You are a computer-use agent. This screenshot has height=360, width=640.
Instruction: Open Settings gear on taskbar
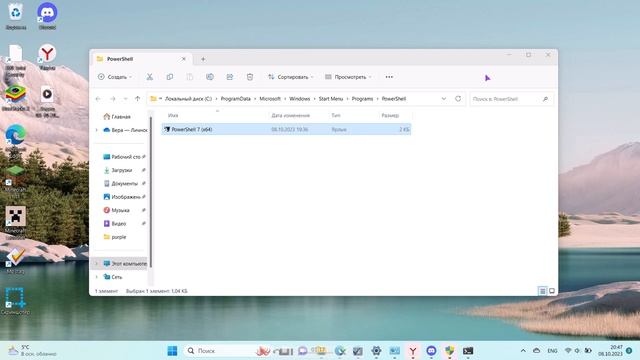coord(376,351)
